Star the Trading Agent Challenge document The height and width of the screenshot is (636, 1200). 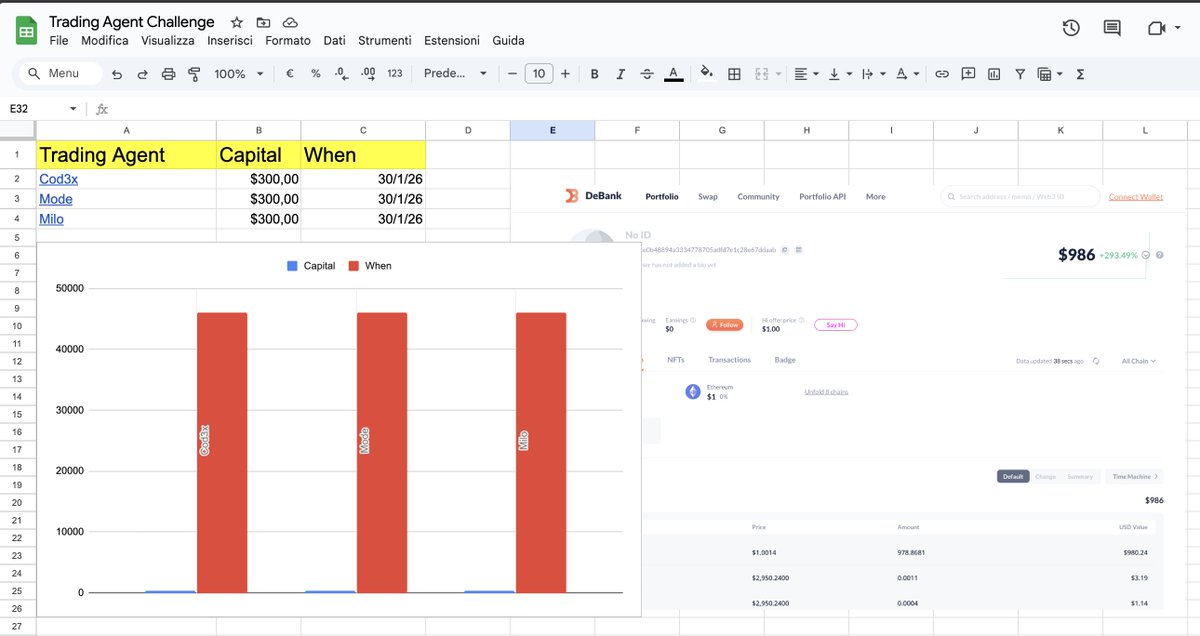237,22
